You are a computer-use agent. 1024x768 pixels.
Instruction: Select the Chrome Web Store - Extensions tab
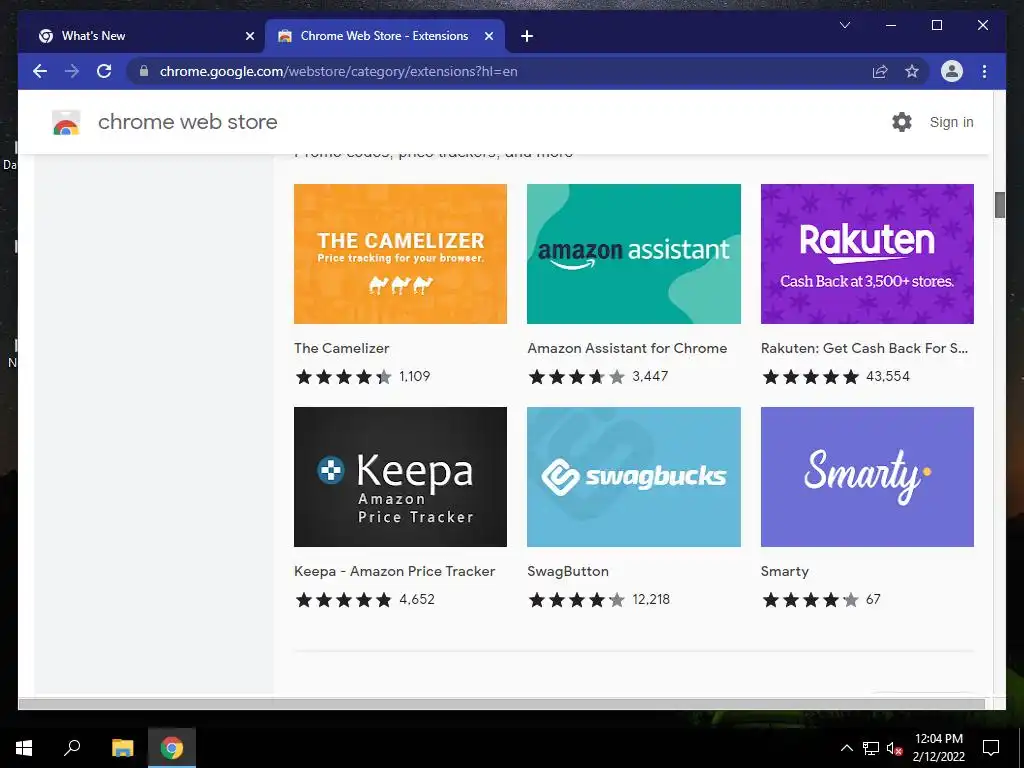tap(384, 36)
